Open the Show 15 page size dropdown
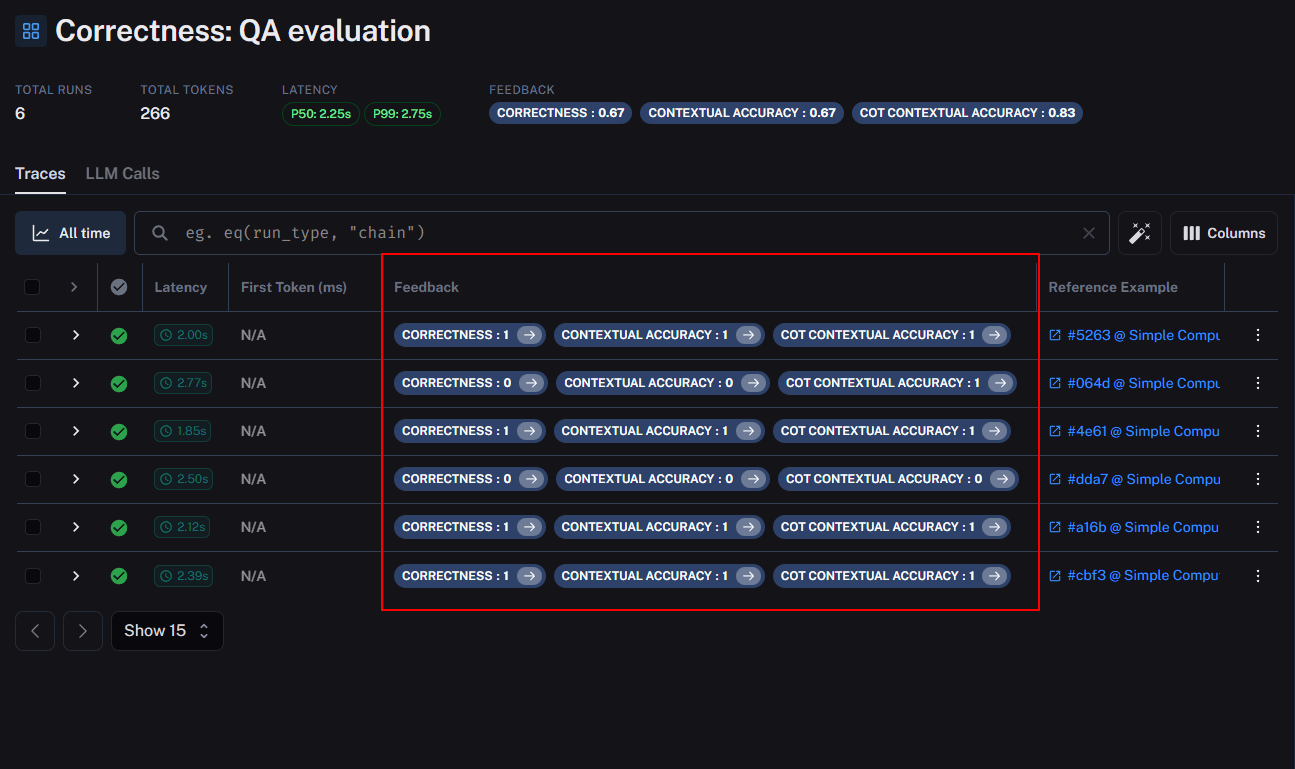This screenshot has width=1295, height=769. pyautogui.click(x=167, y=631)
